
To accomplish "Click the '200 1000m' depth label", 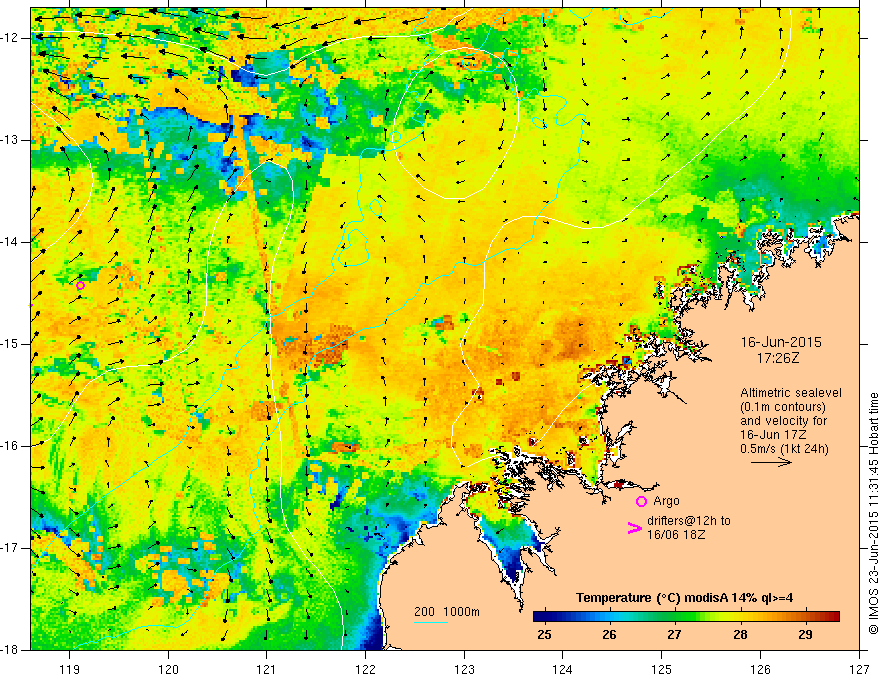I will pyautogui.click(x=447, y=612).
